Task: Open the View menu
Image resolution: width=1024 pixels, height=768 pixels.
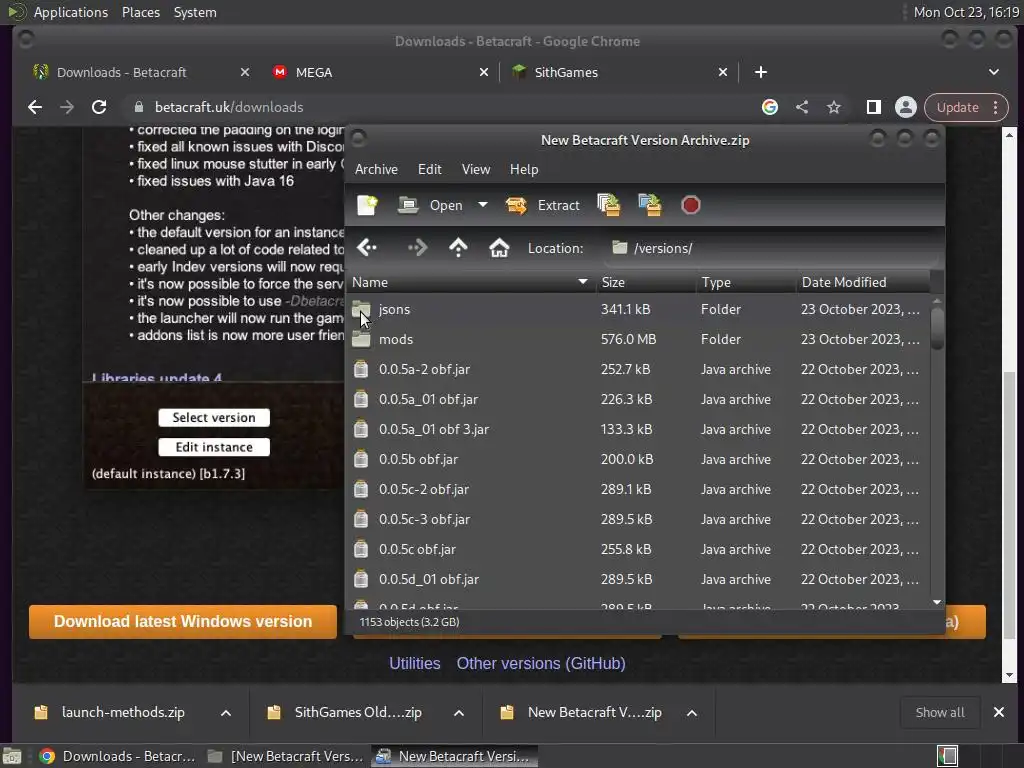Action: coord(476,169)
